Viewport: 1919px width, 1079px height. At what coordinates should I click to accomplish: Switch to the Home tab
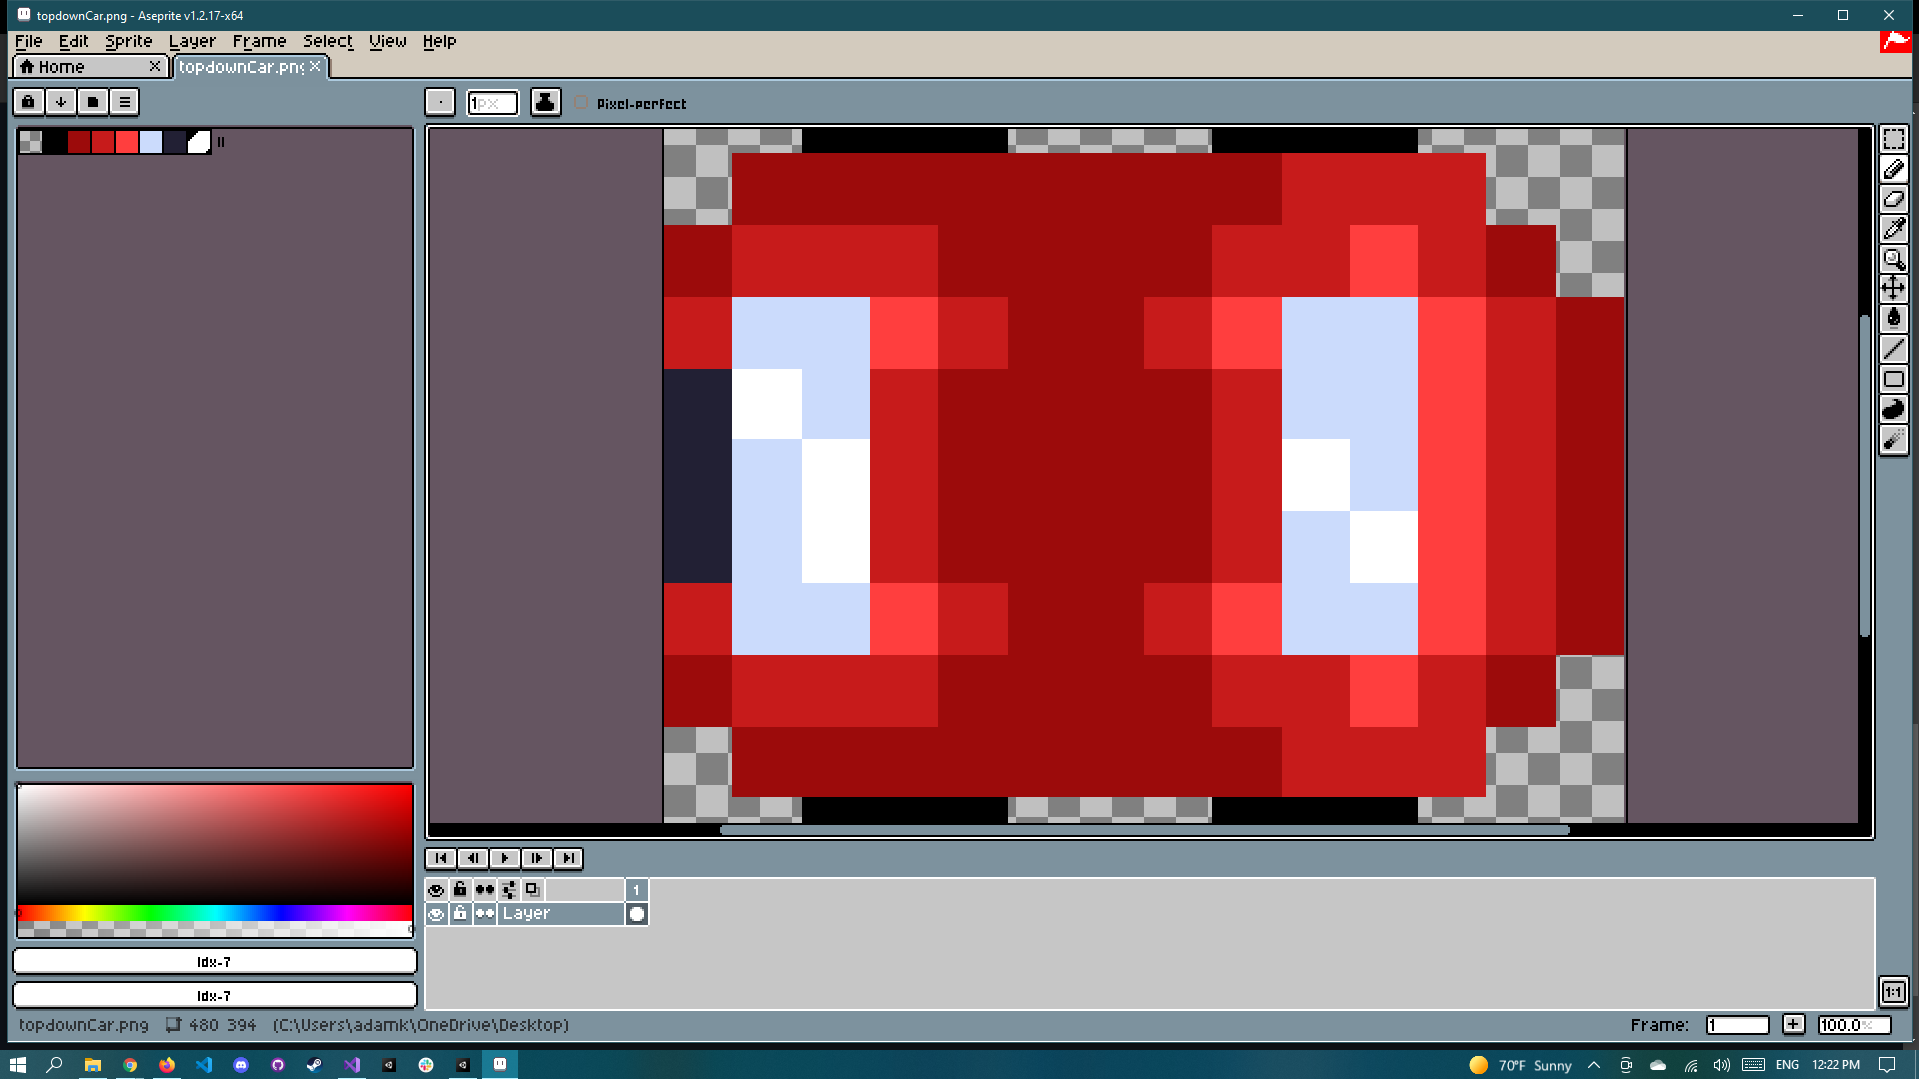60,66
